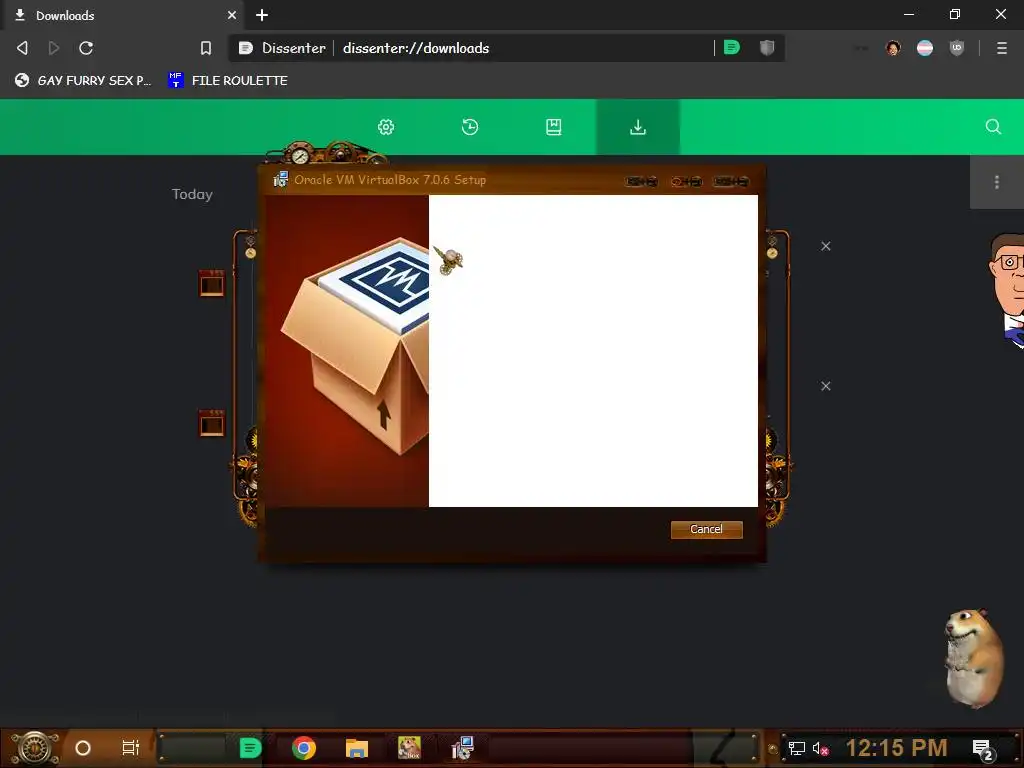Select Downloads icon in green toolbar

click(x=638, y=127)
